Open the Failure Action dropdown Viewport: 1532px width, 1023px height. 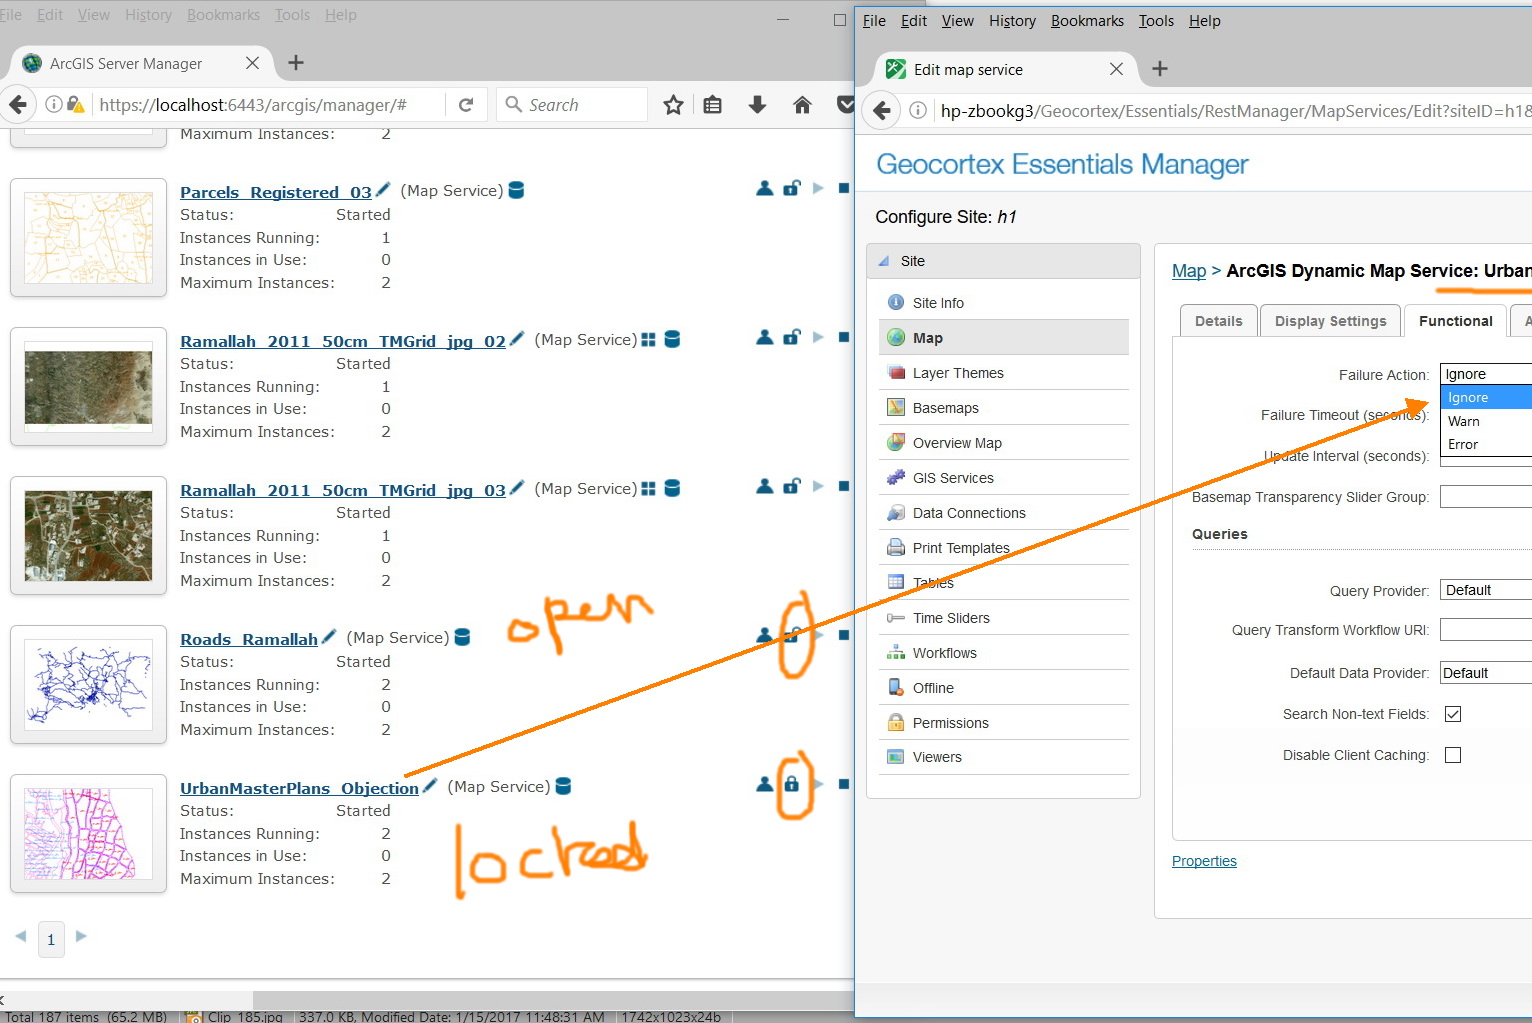[x=1486, y=374]
